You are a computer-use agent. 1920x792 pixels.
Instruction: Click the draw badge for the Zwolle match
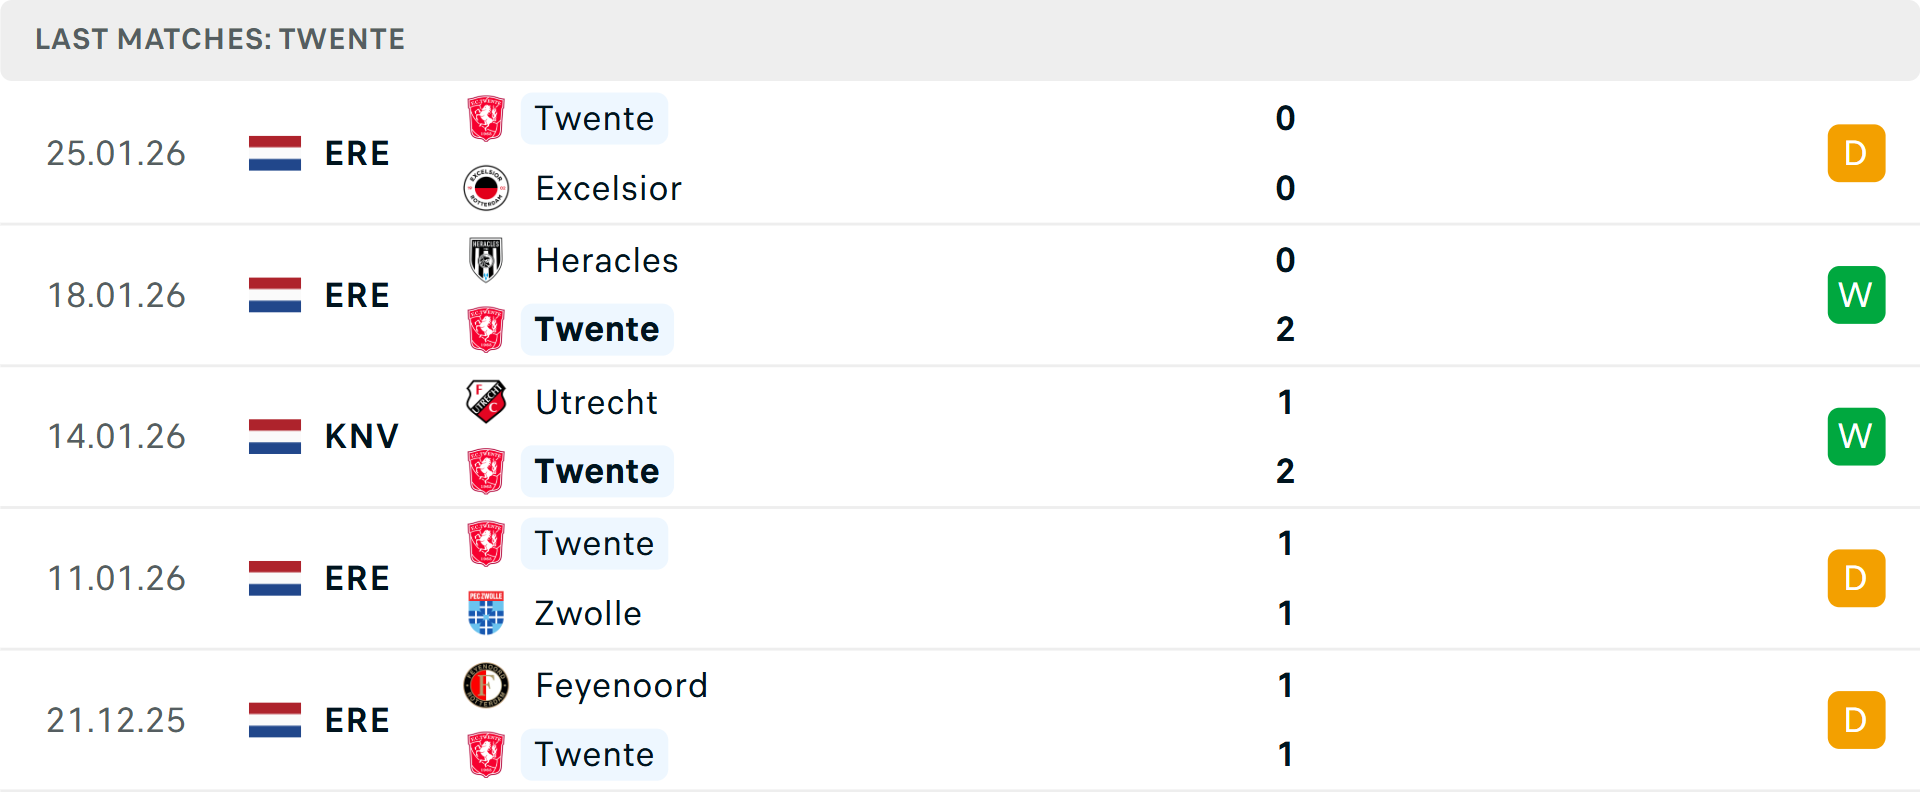pyautogui.click(x=1856, y=579)
